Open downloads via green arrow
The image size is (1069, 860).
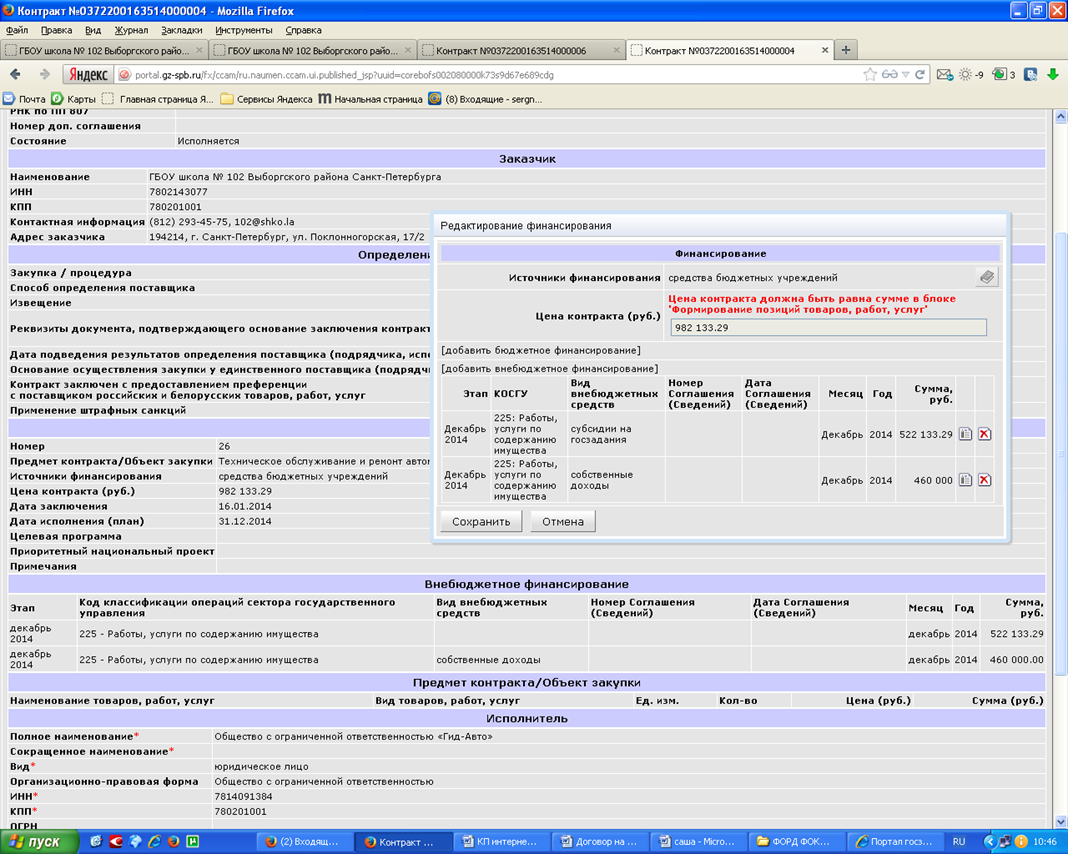[1053, 74]
